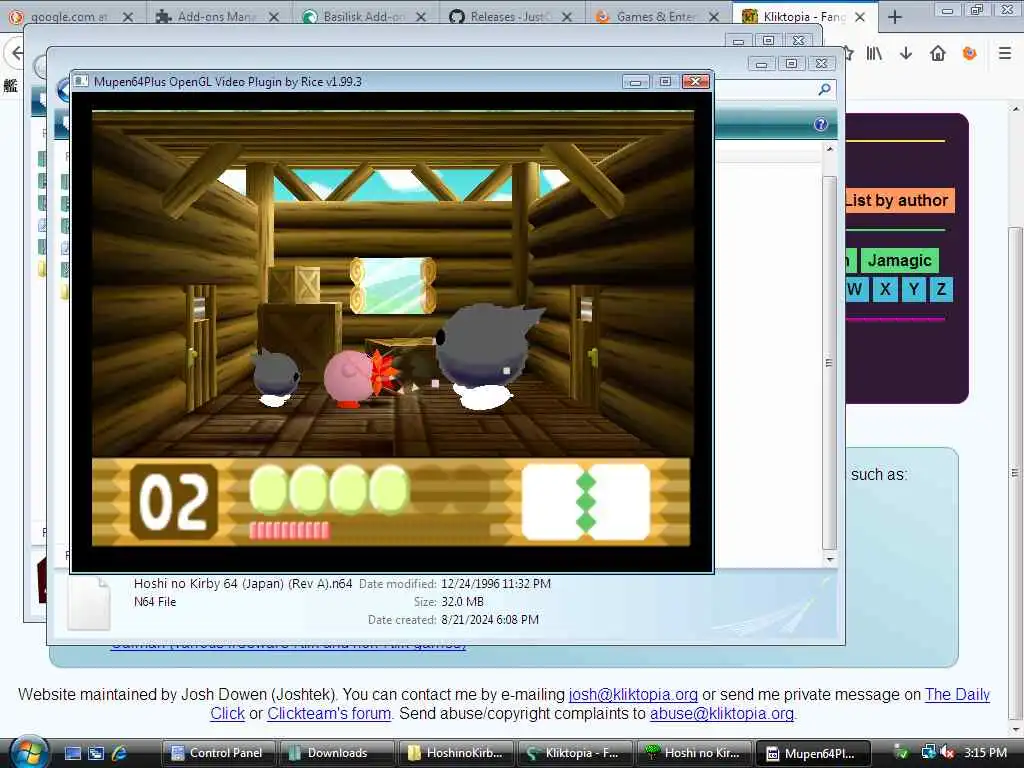
Task: Click the Explorer scrollbar down arrow
Action: coord(829,560)
